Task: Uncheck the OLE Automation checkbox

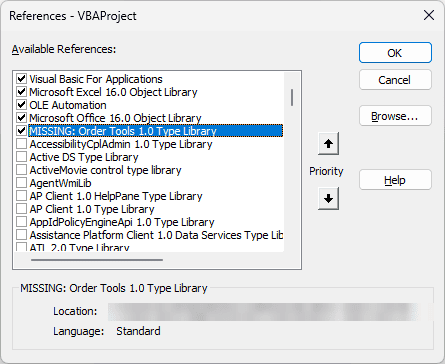Action: (x=22, y=105)
